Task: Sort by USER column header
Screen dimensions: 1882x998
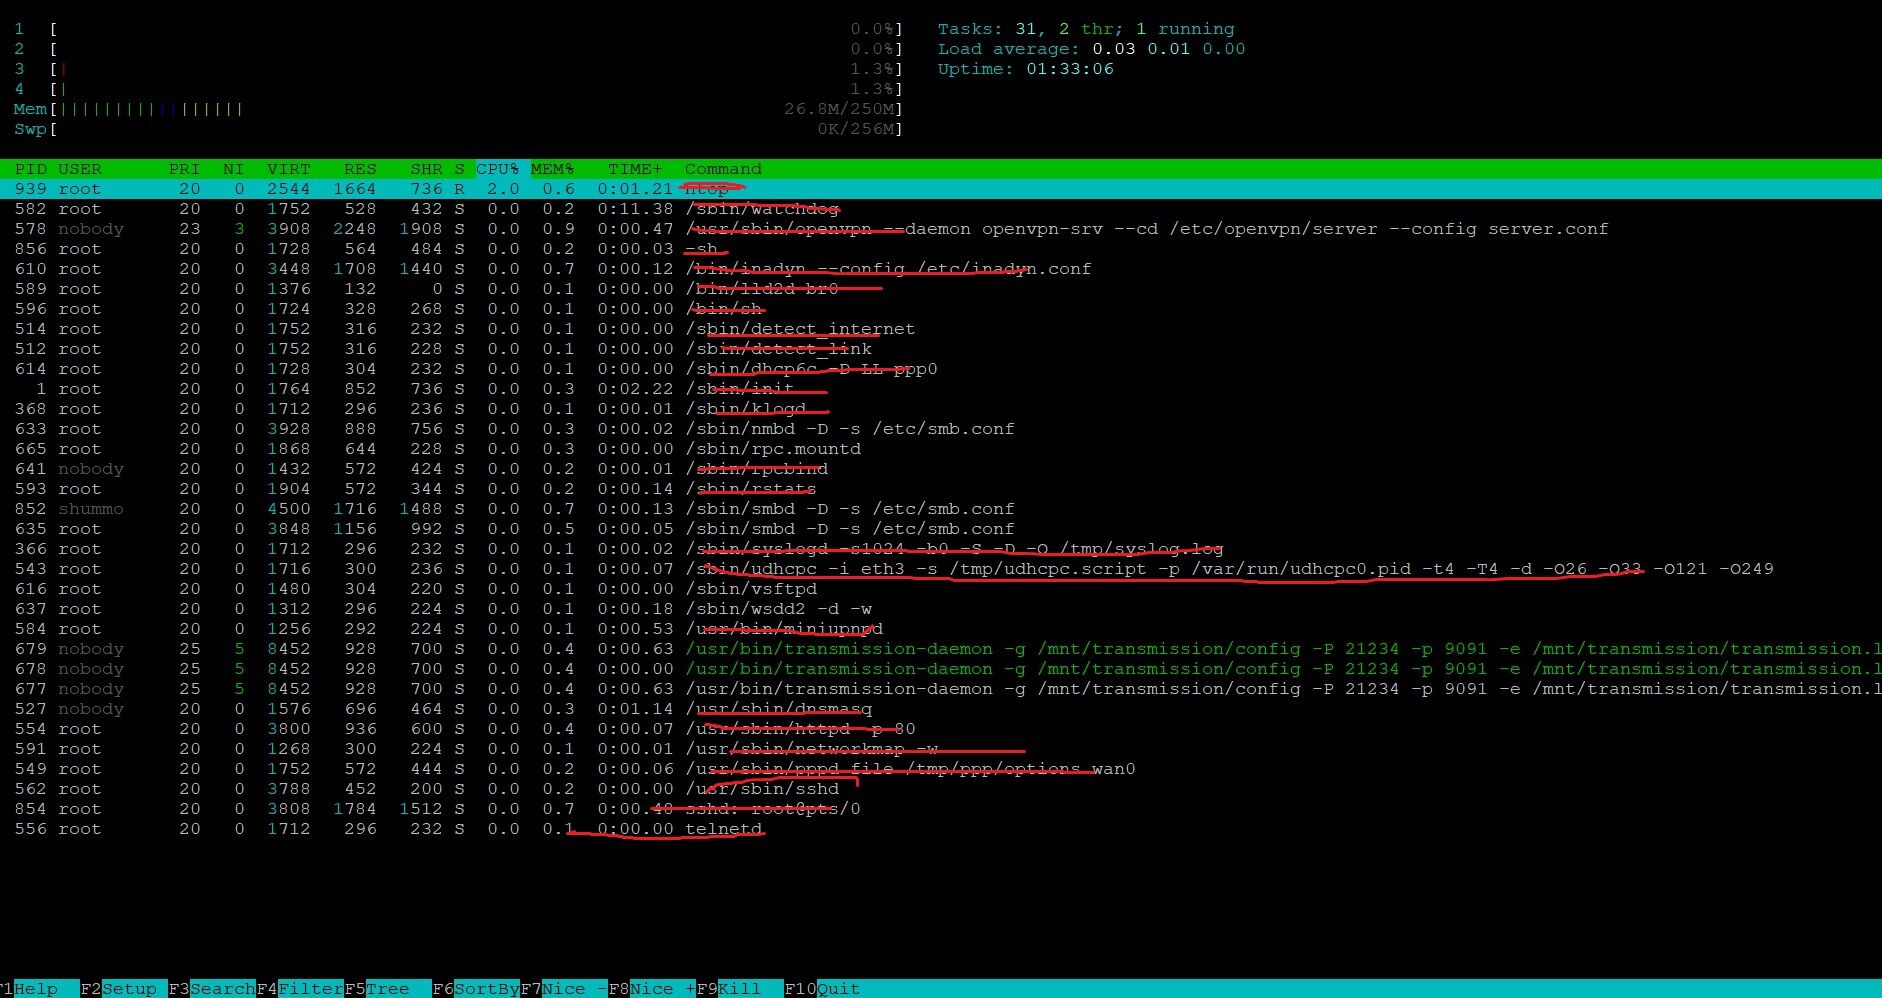Action: click(x=80, y=169)
